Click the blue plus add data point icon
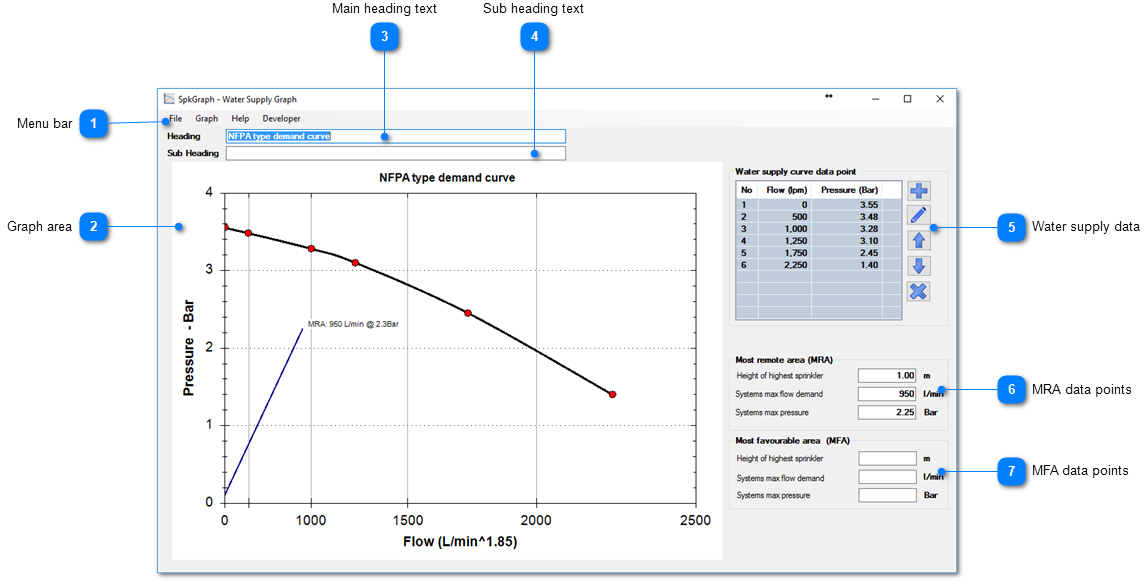This screenshot has width=1145, height=583. pyautogui.click(x=918, y=190)
